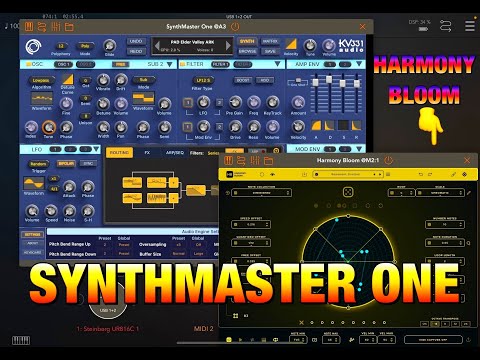Image resolution: width=480 pixels, height=360 pixels.
Task: Click Decay D fader in AMP ENV
Action: coord(329,79)
